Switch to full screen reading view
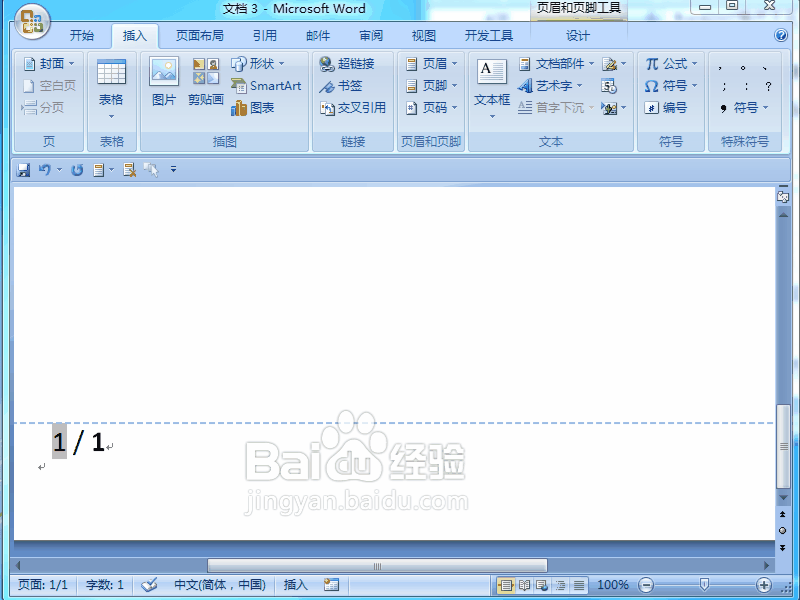 coord(524,585)
